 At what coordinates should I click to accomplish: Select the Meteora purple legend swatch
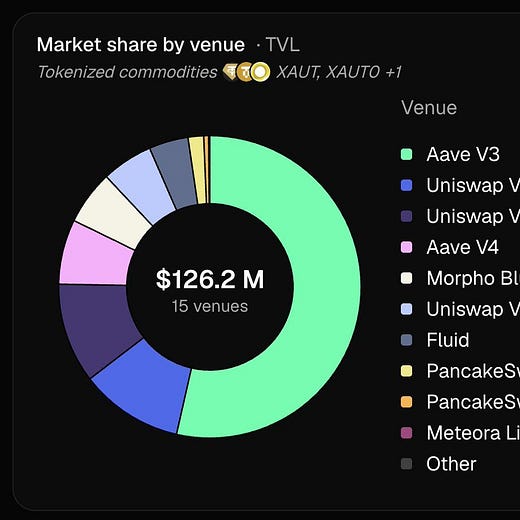(406, 433)
